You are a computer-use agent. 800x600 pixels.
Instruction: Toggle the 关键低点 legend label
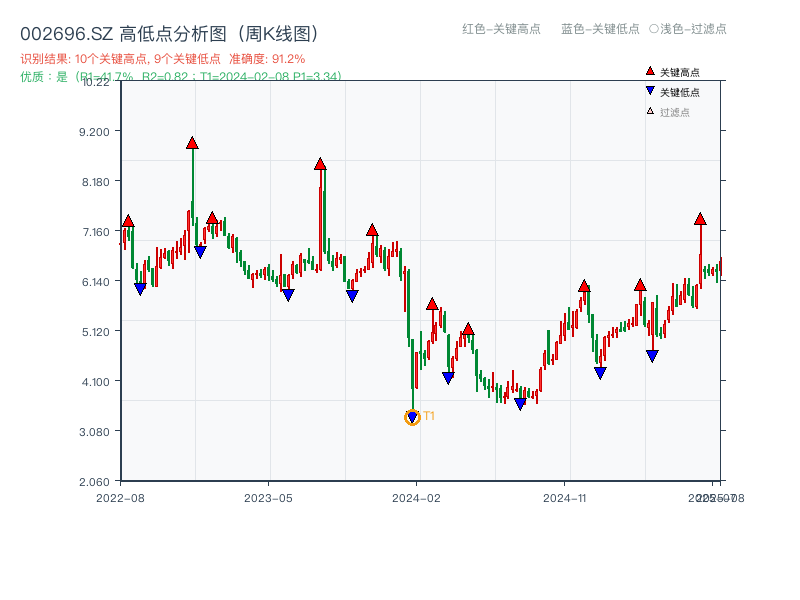(x=680, y=92)
